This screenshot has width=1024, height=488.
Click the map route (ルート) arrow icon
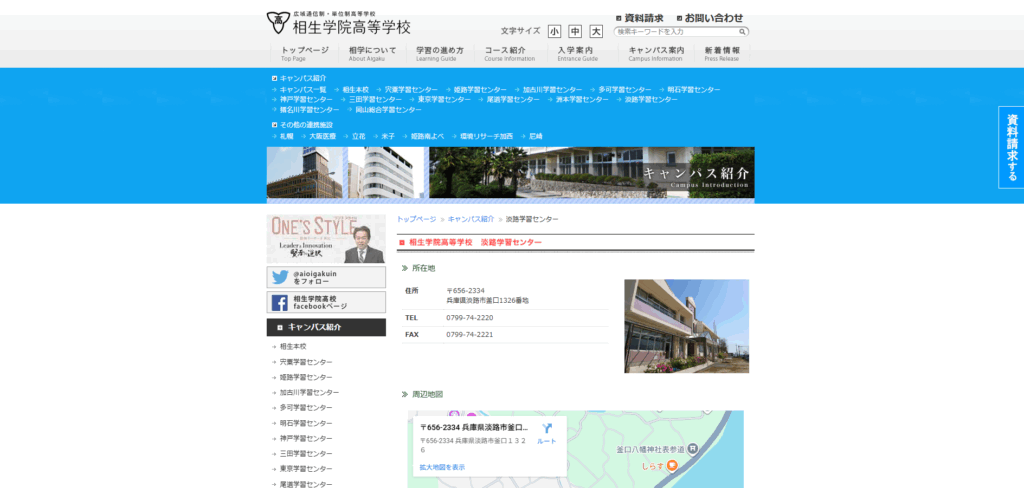tap(547, 428)
